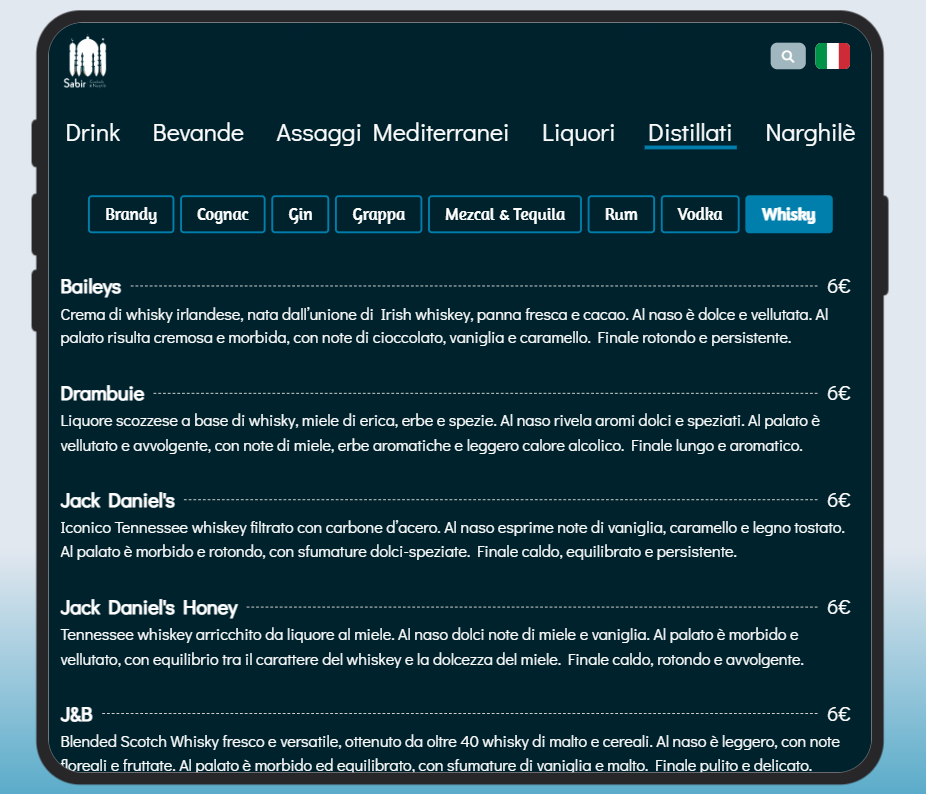Image resolution: width=926 pixels, height=794 pixels.
Task: Open the Liquori section
Action: click(578, 133)
